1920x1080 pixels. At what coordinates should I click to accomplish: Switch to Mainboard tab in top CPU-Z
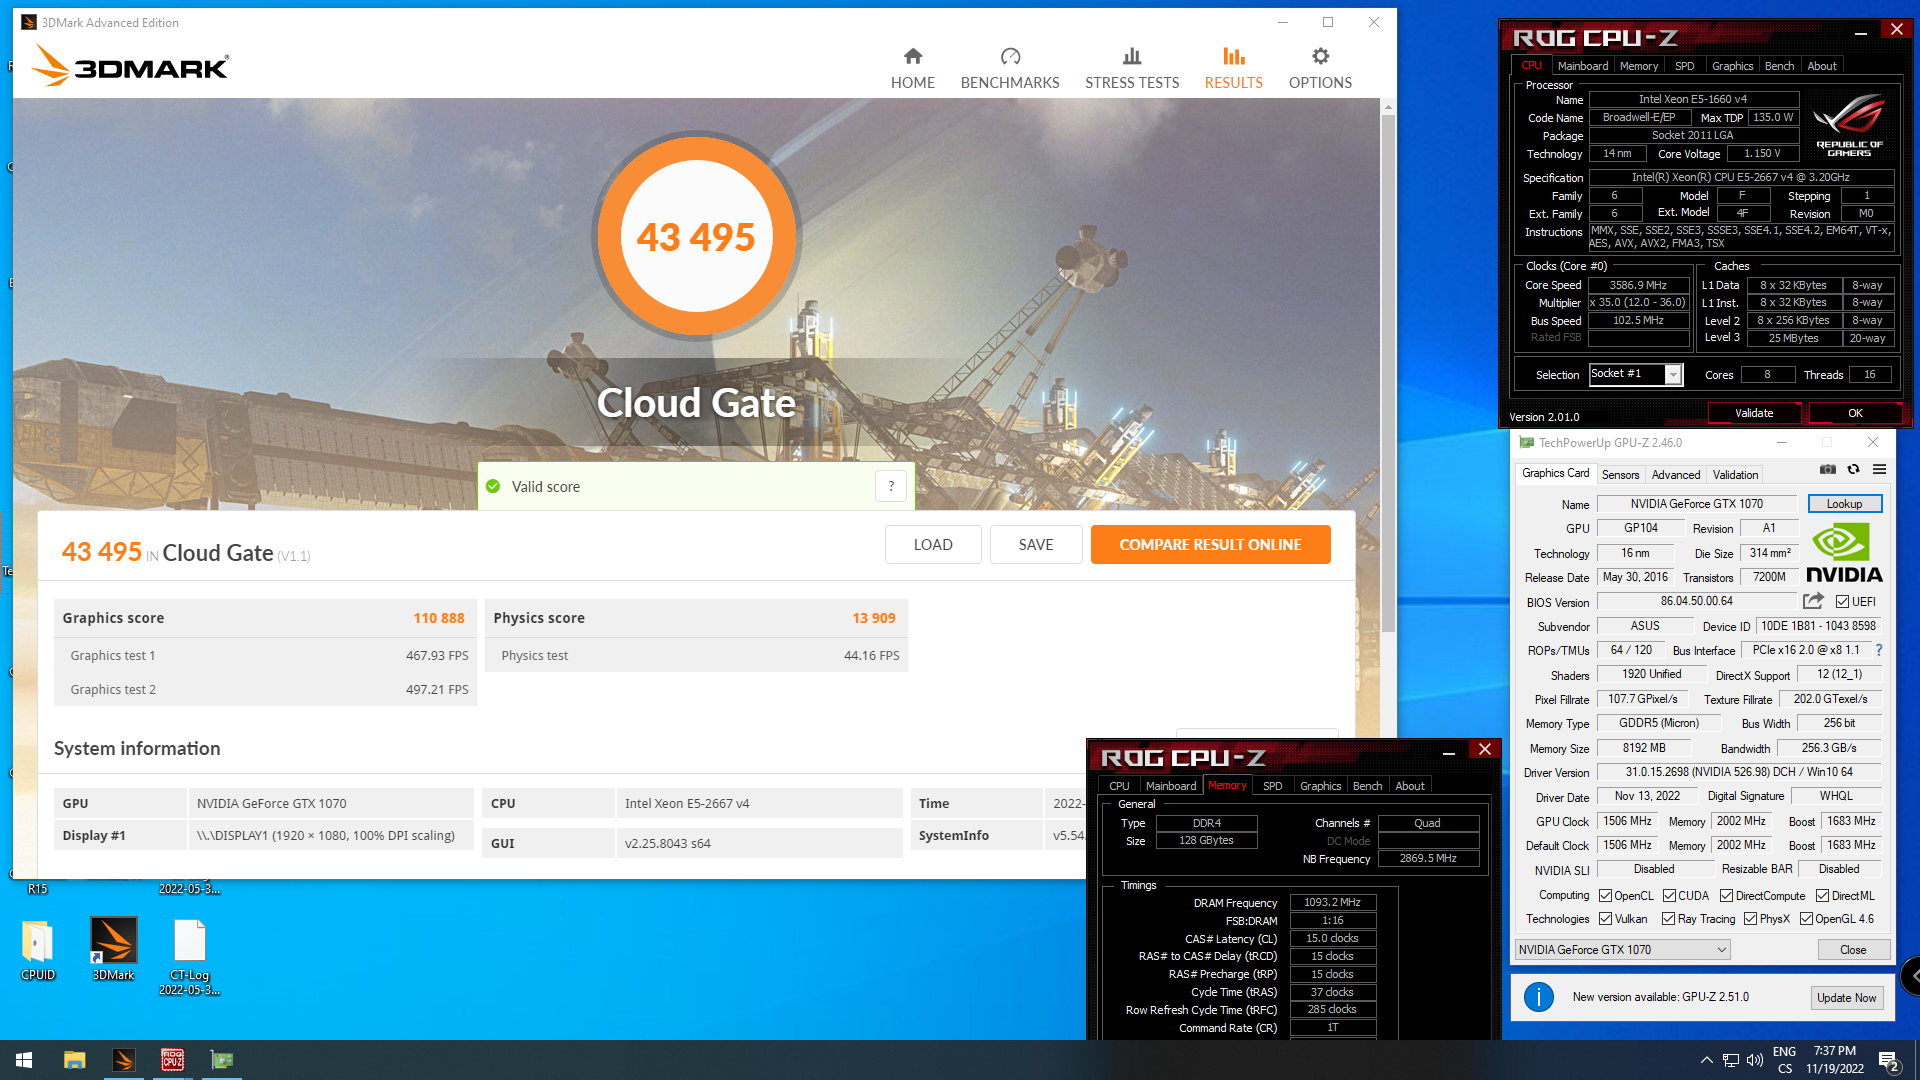point(1583,66)
